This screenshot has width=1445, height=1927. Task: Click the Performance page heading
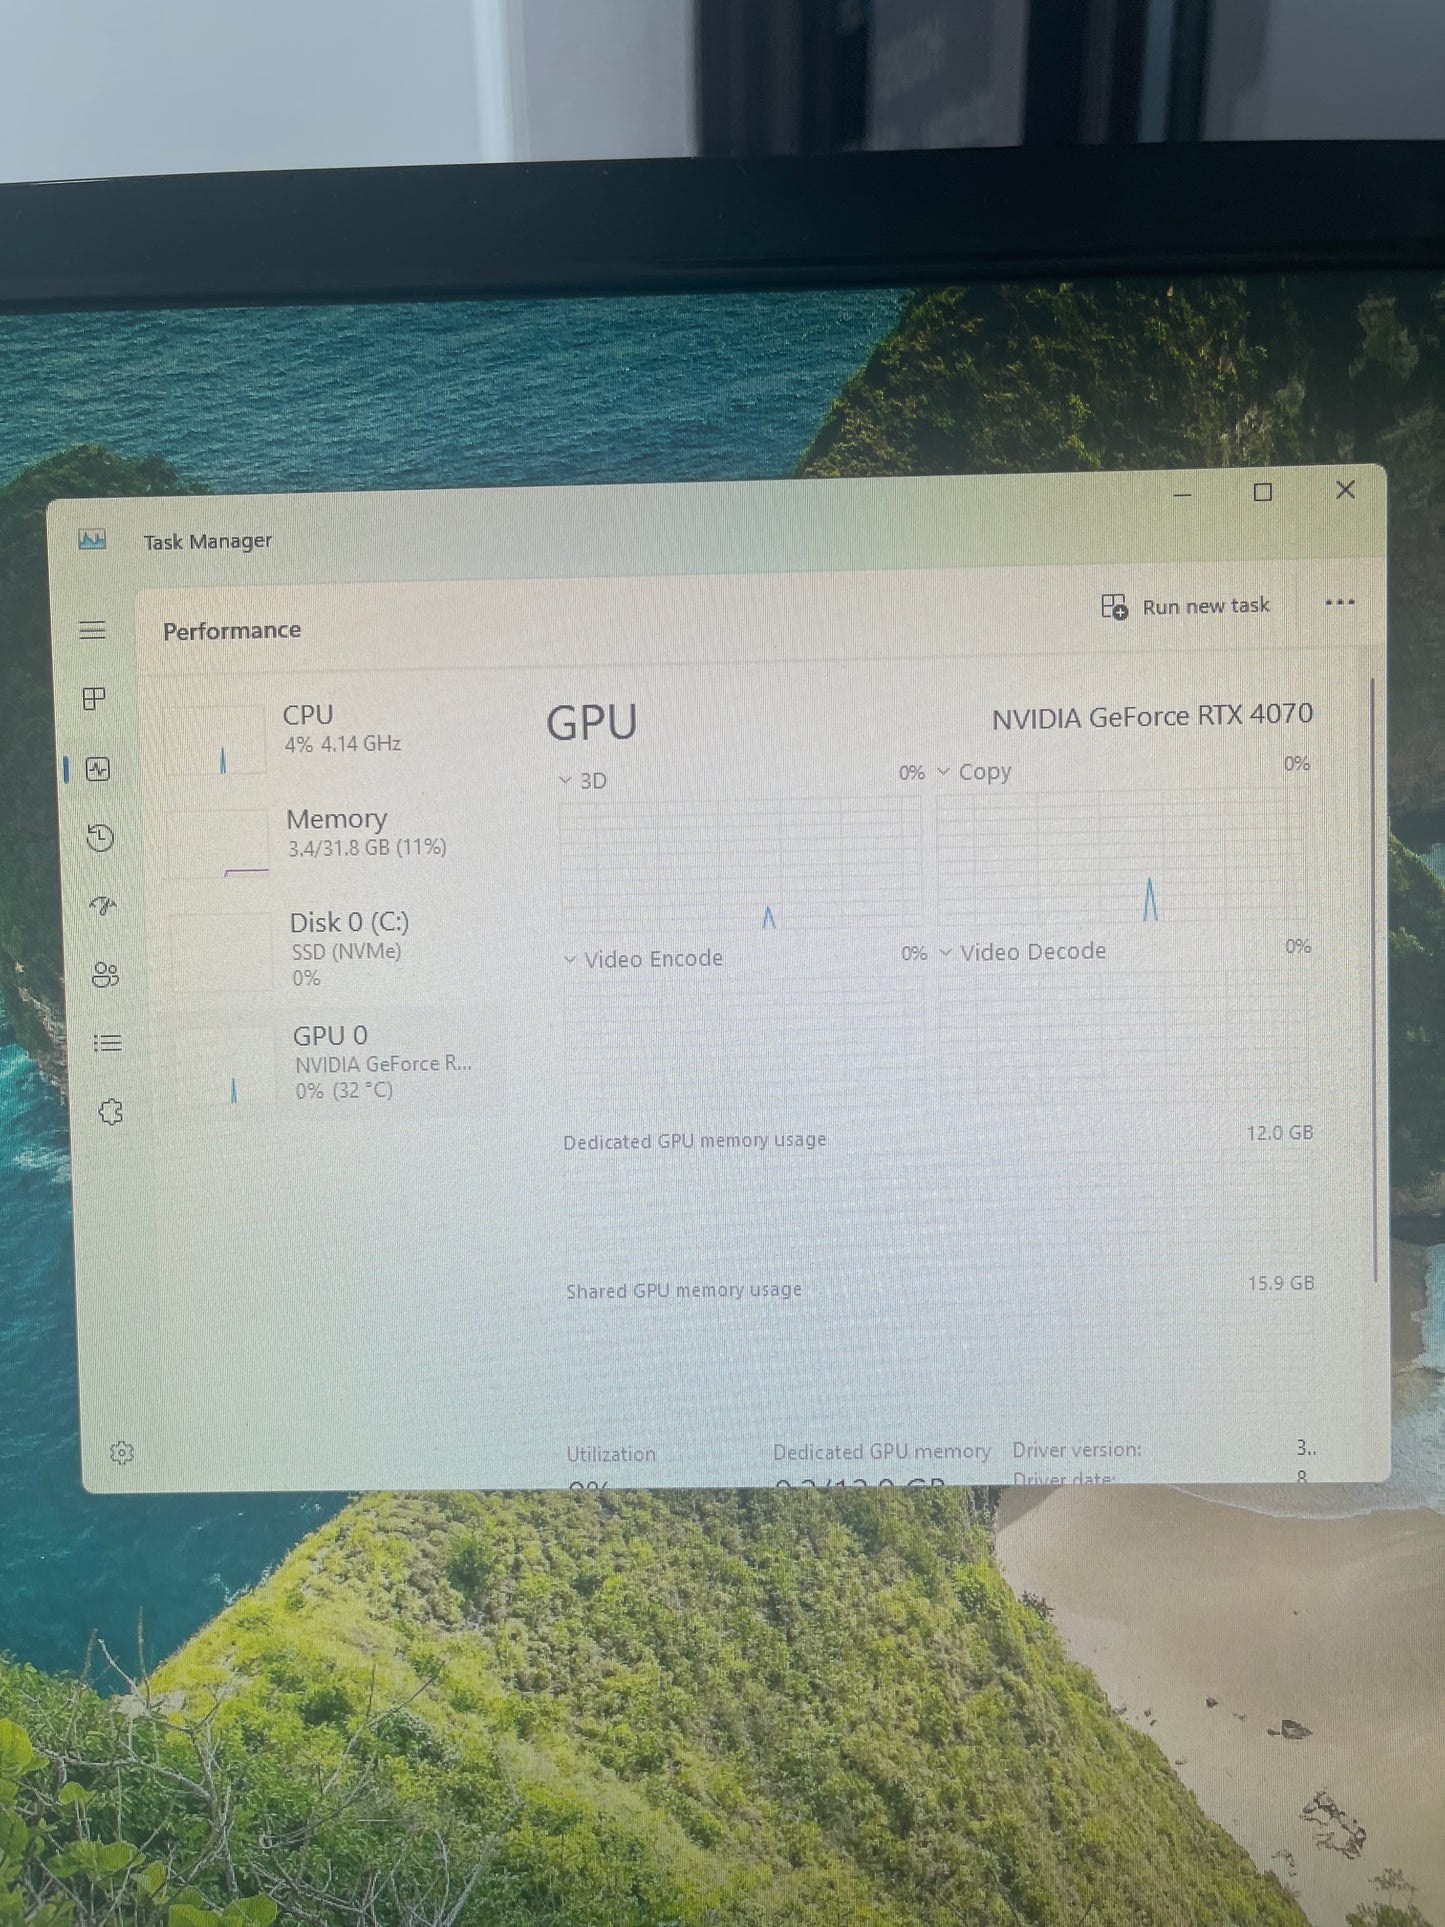232,631
